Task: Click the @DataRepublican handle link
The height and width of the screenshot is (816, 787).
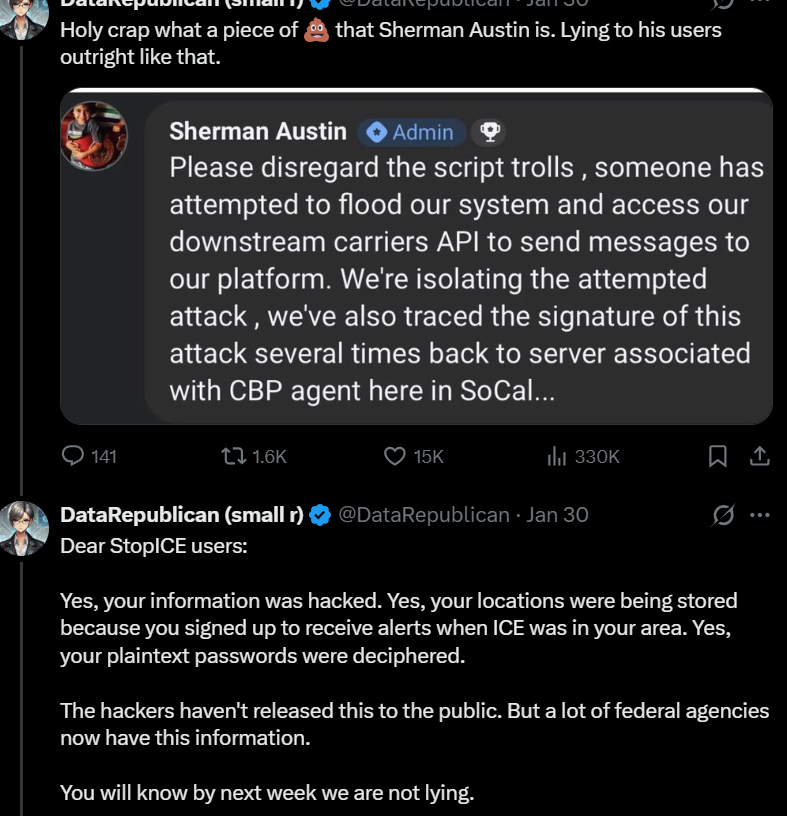Action: pos(424,515)
